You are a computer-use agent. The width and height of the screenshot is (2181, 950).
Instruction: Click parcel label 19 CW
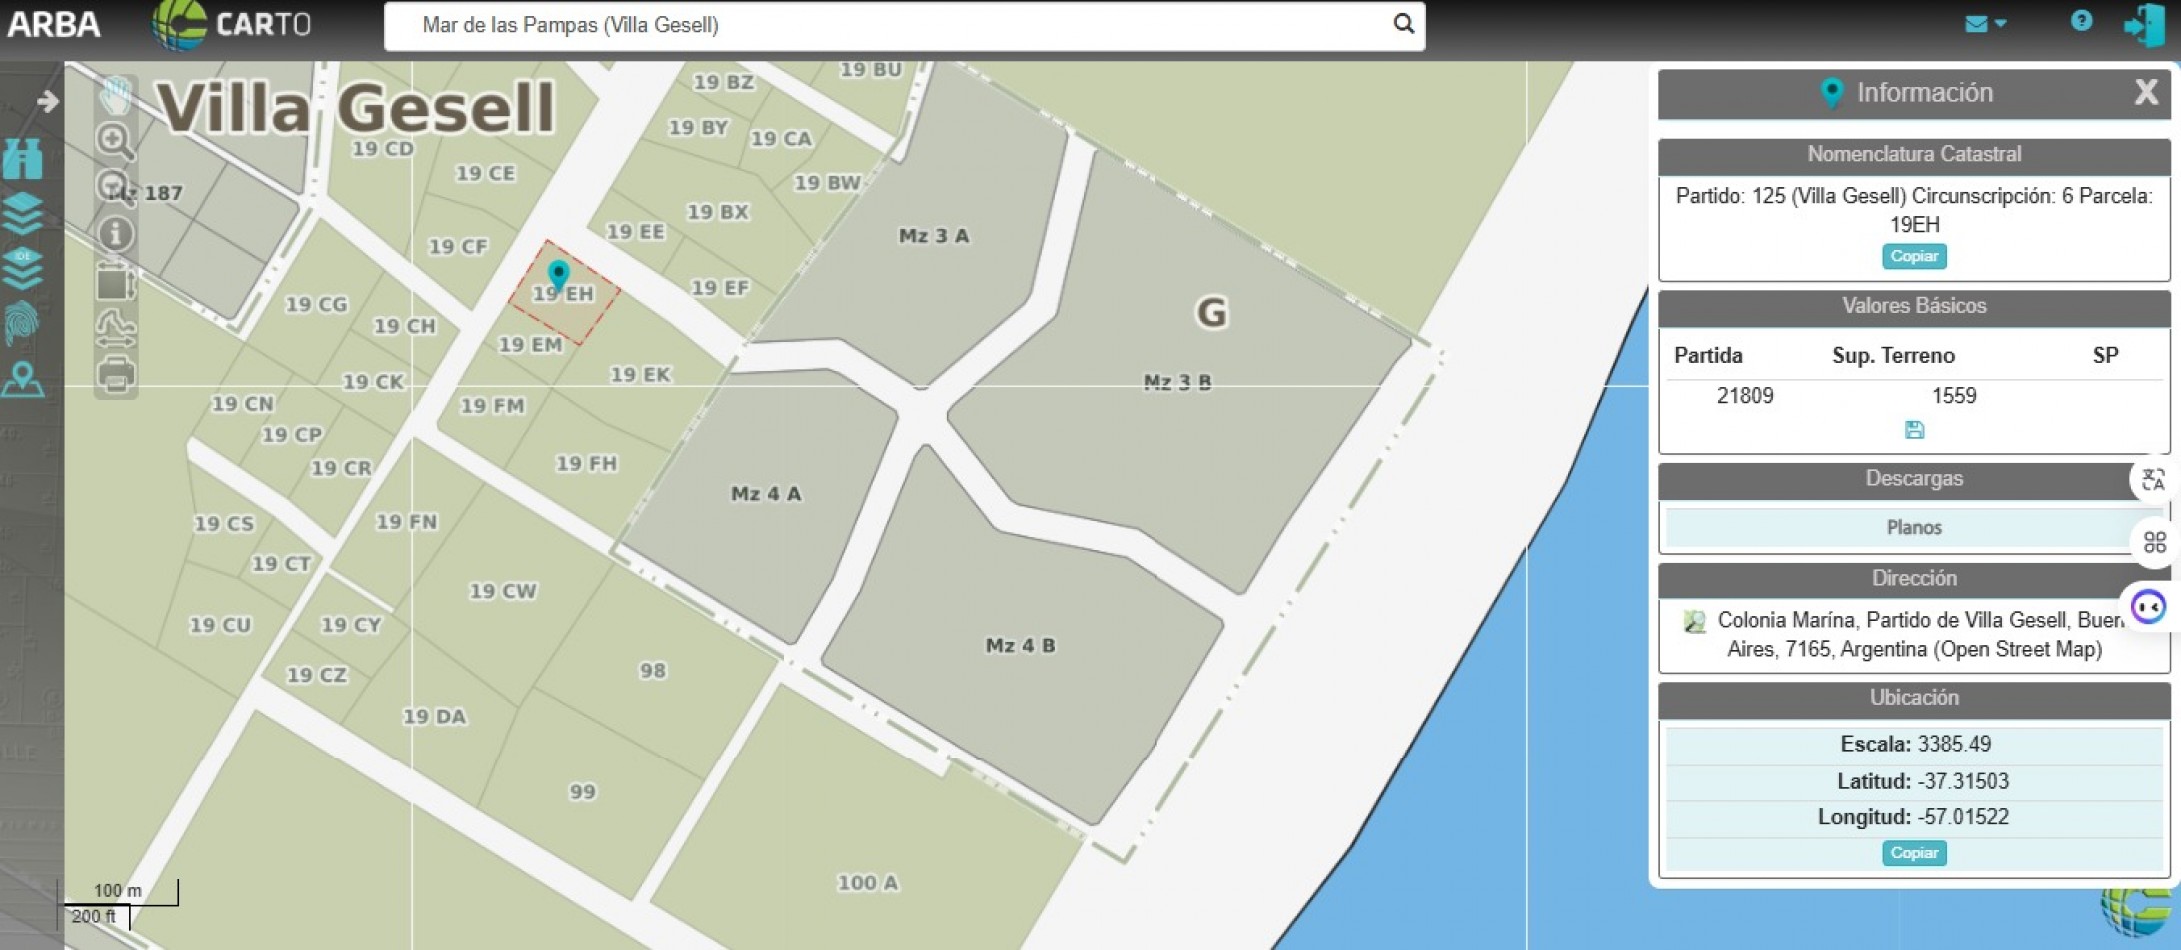click(503, 592)
